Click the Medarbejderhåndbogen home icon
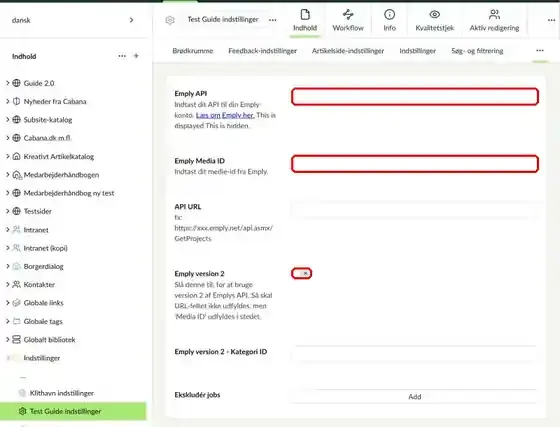 point(17,175)
